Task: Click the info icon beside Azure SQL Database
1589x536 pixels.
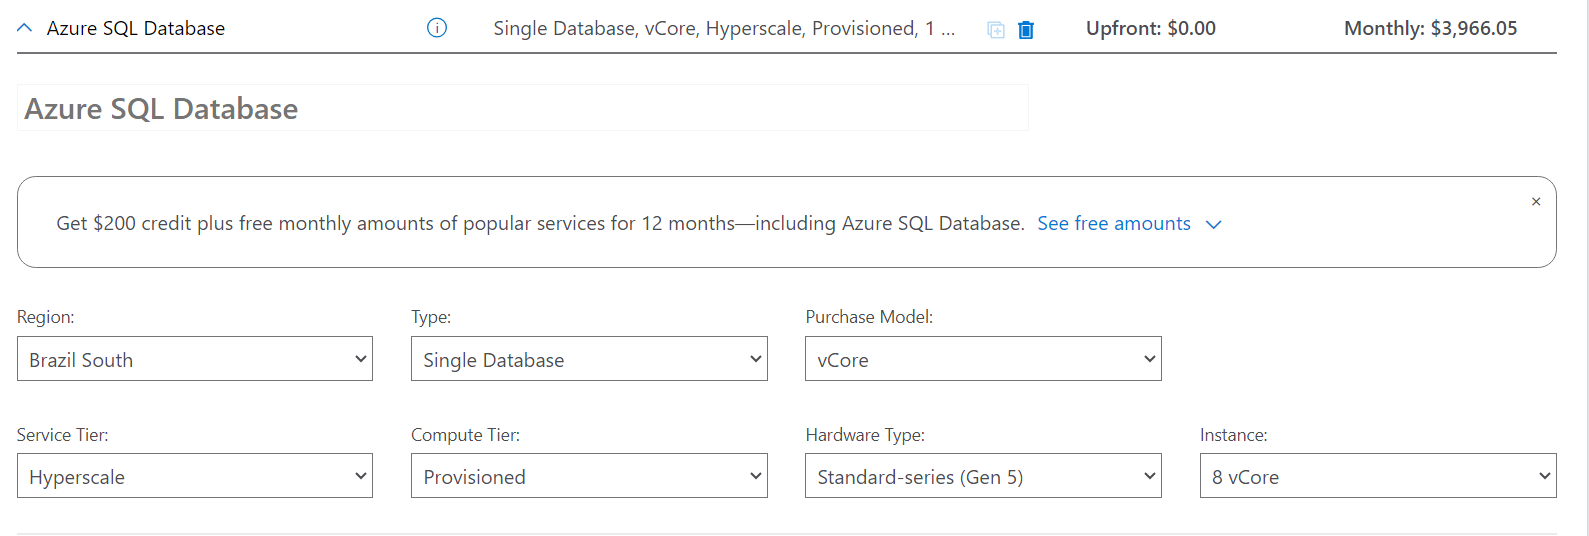Action: pyautogui.click(x=437, y=28)
